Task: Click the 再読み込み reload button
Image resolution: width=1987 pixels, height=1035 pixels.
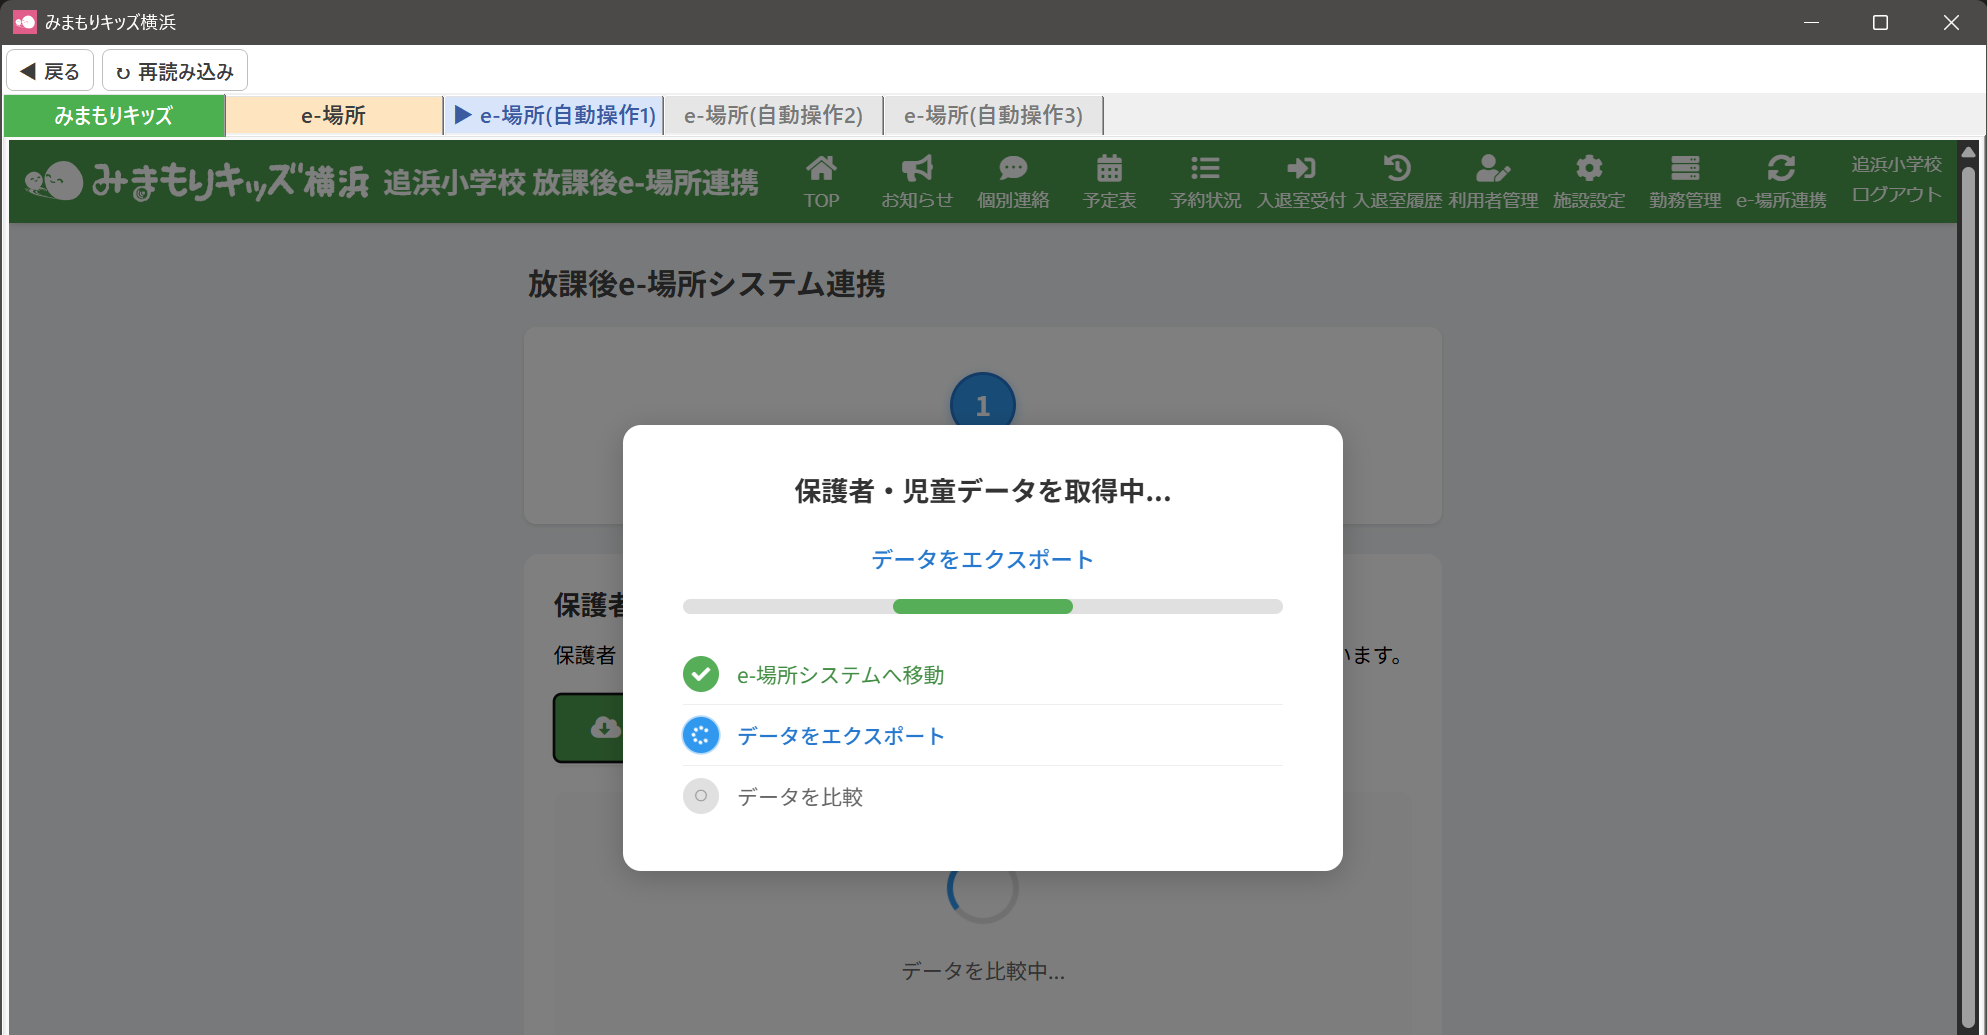Action: [x=175, y=71]
